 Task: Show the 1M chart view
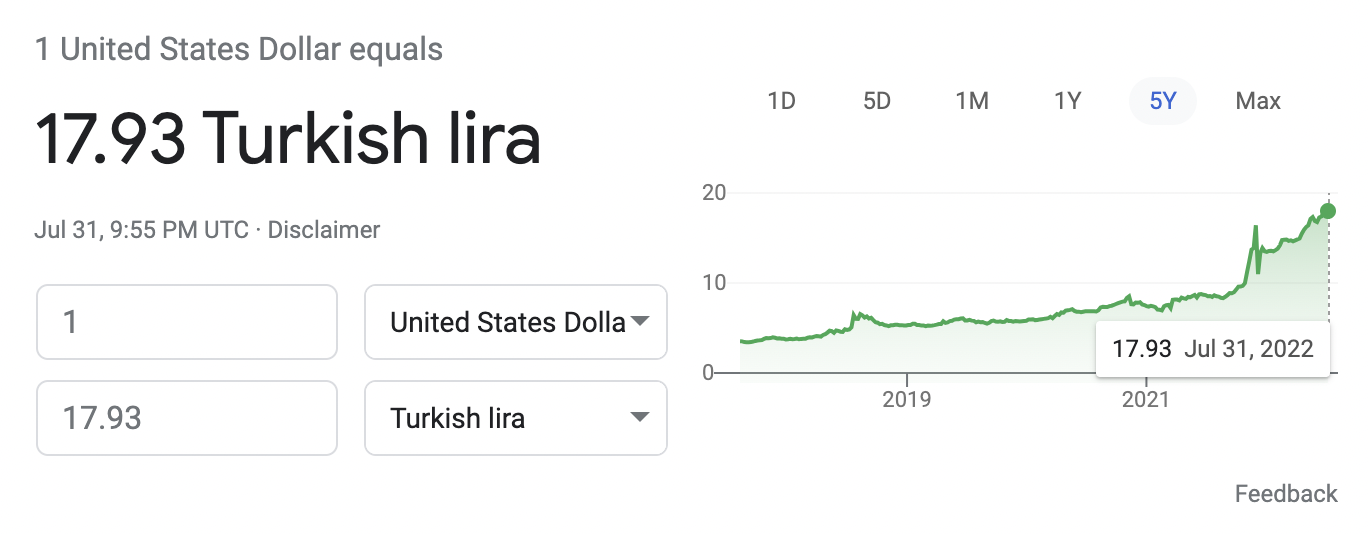971,101
